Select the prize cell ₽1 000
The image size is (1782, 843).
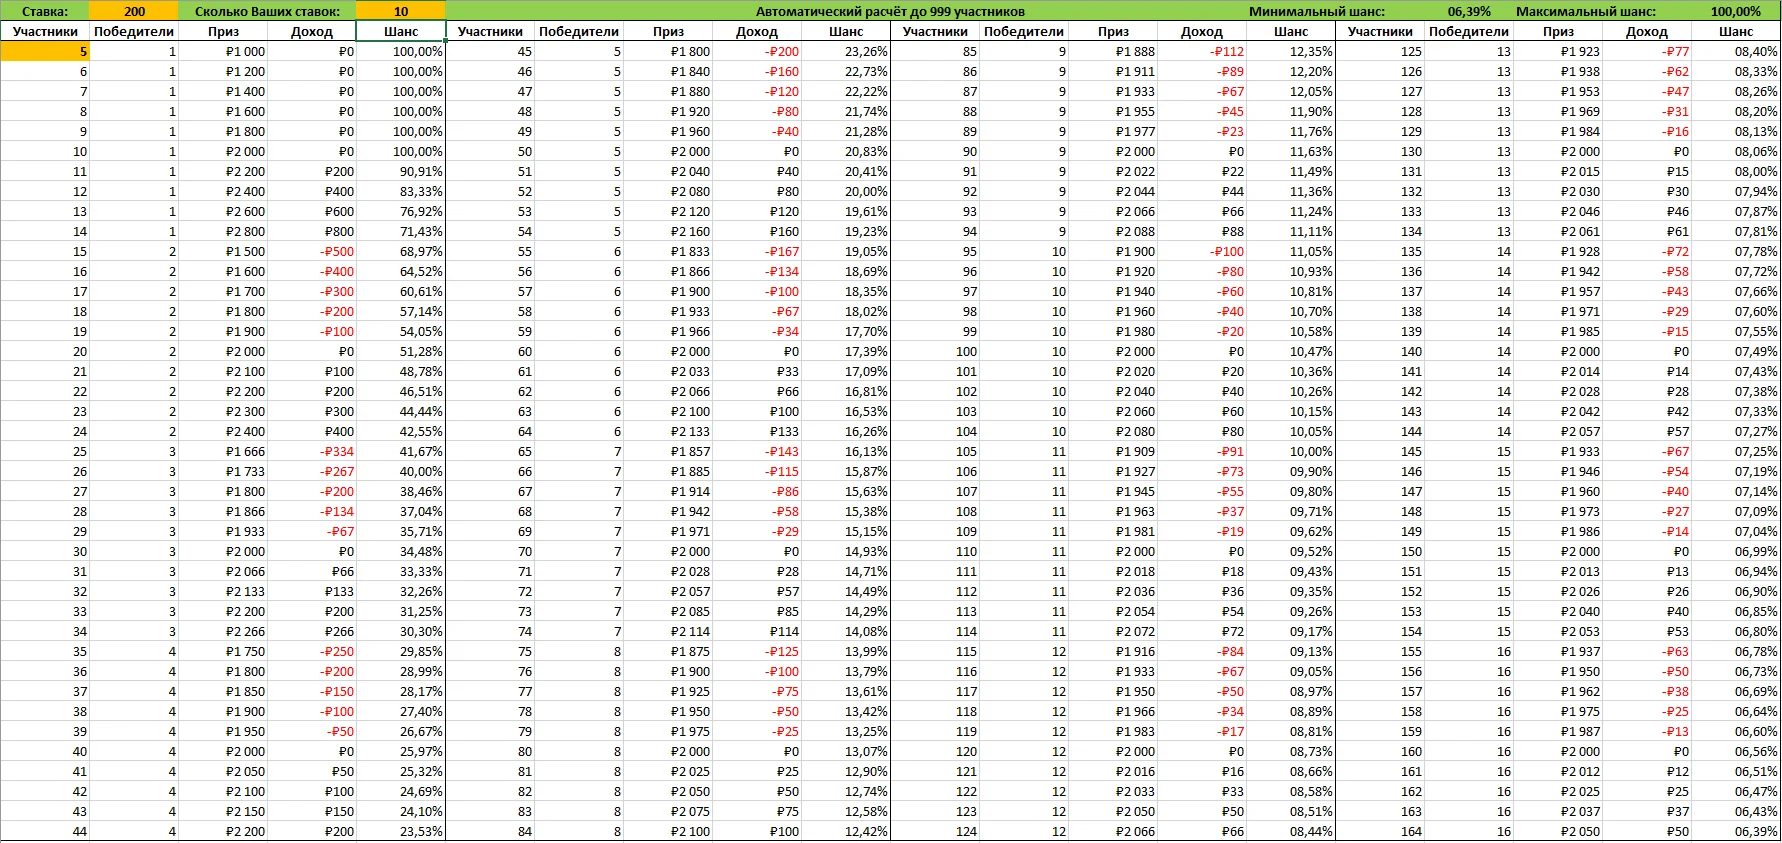coord(223,51)
